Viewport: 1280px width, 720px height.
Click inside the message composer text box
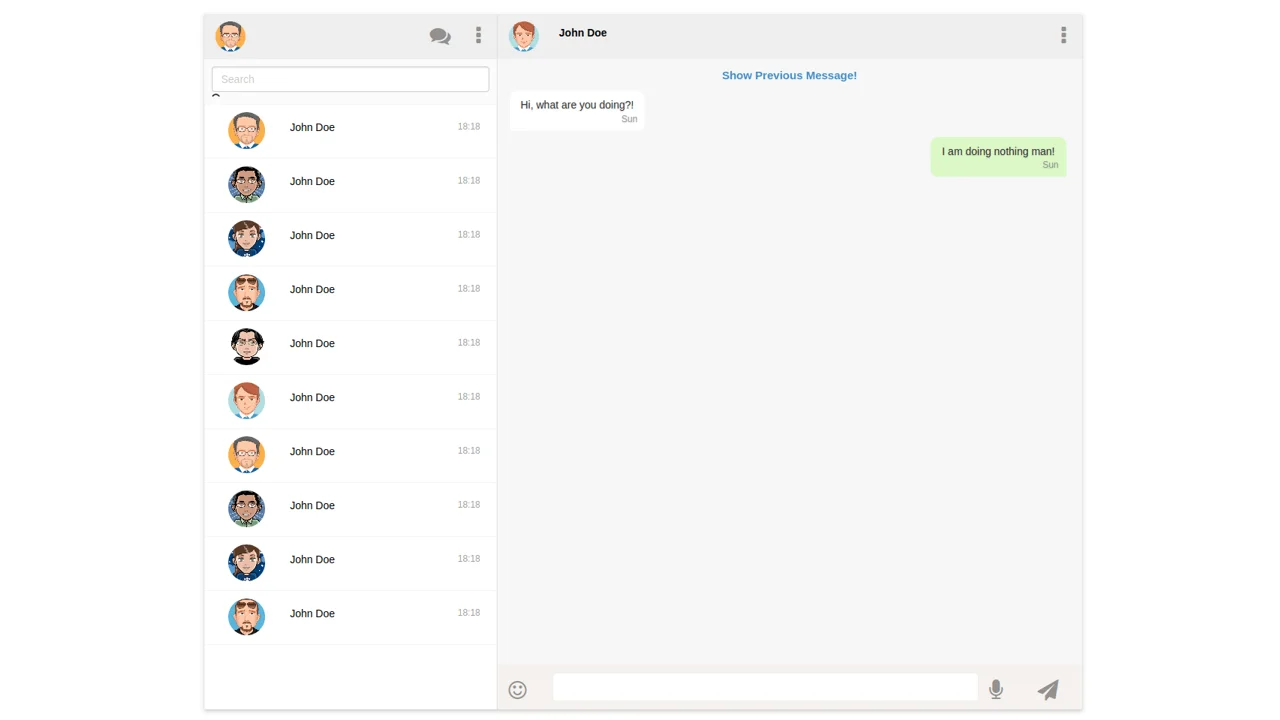pyautogui.click(x=765, y=688)
